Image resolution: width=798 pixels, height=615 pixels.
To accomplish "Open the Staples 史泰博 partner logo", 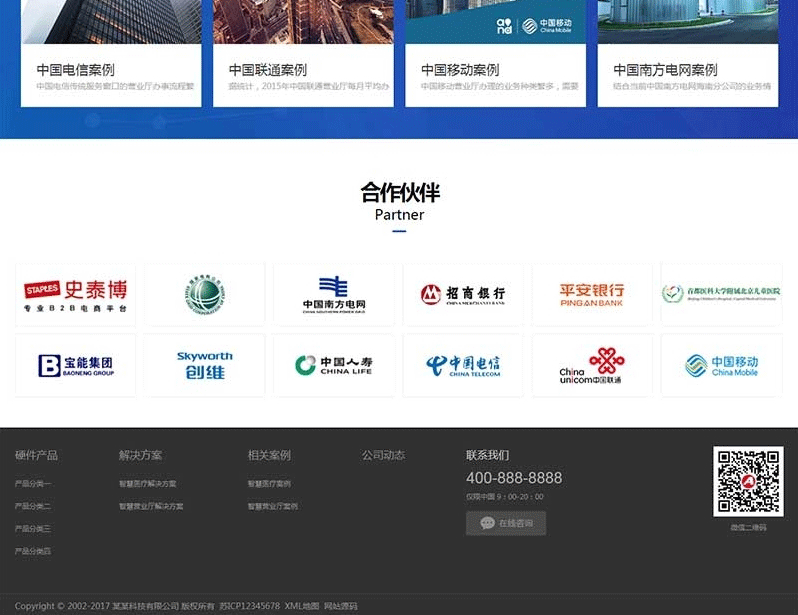I will 75,295.
